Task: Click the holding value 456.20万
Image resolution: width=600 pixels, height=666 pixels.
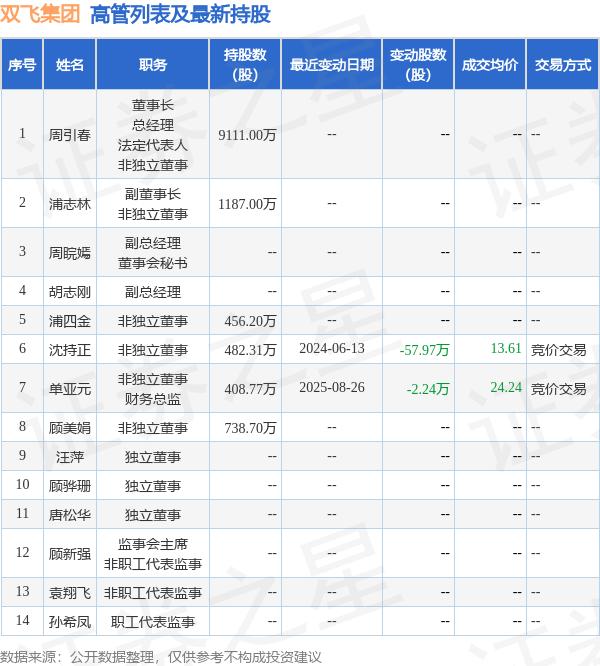Action: point(251,321)
